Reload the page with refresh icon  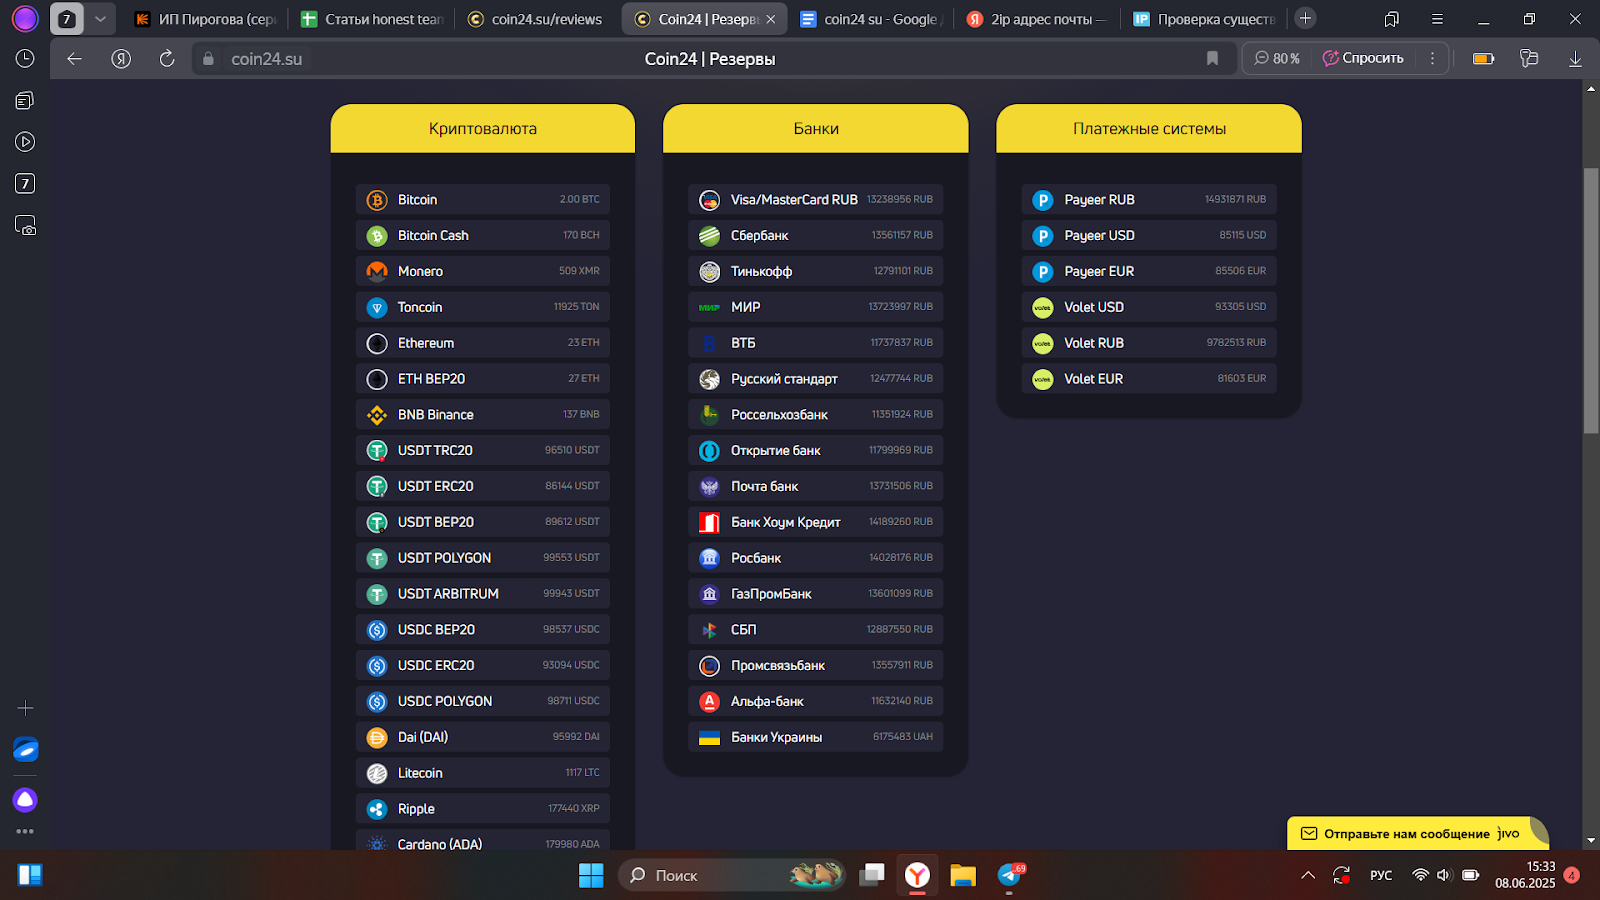[x=167, y=59]
